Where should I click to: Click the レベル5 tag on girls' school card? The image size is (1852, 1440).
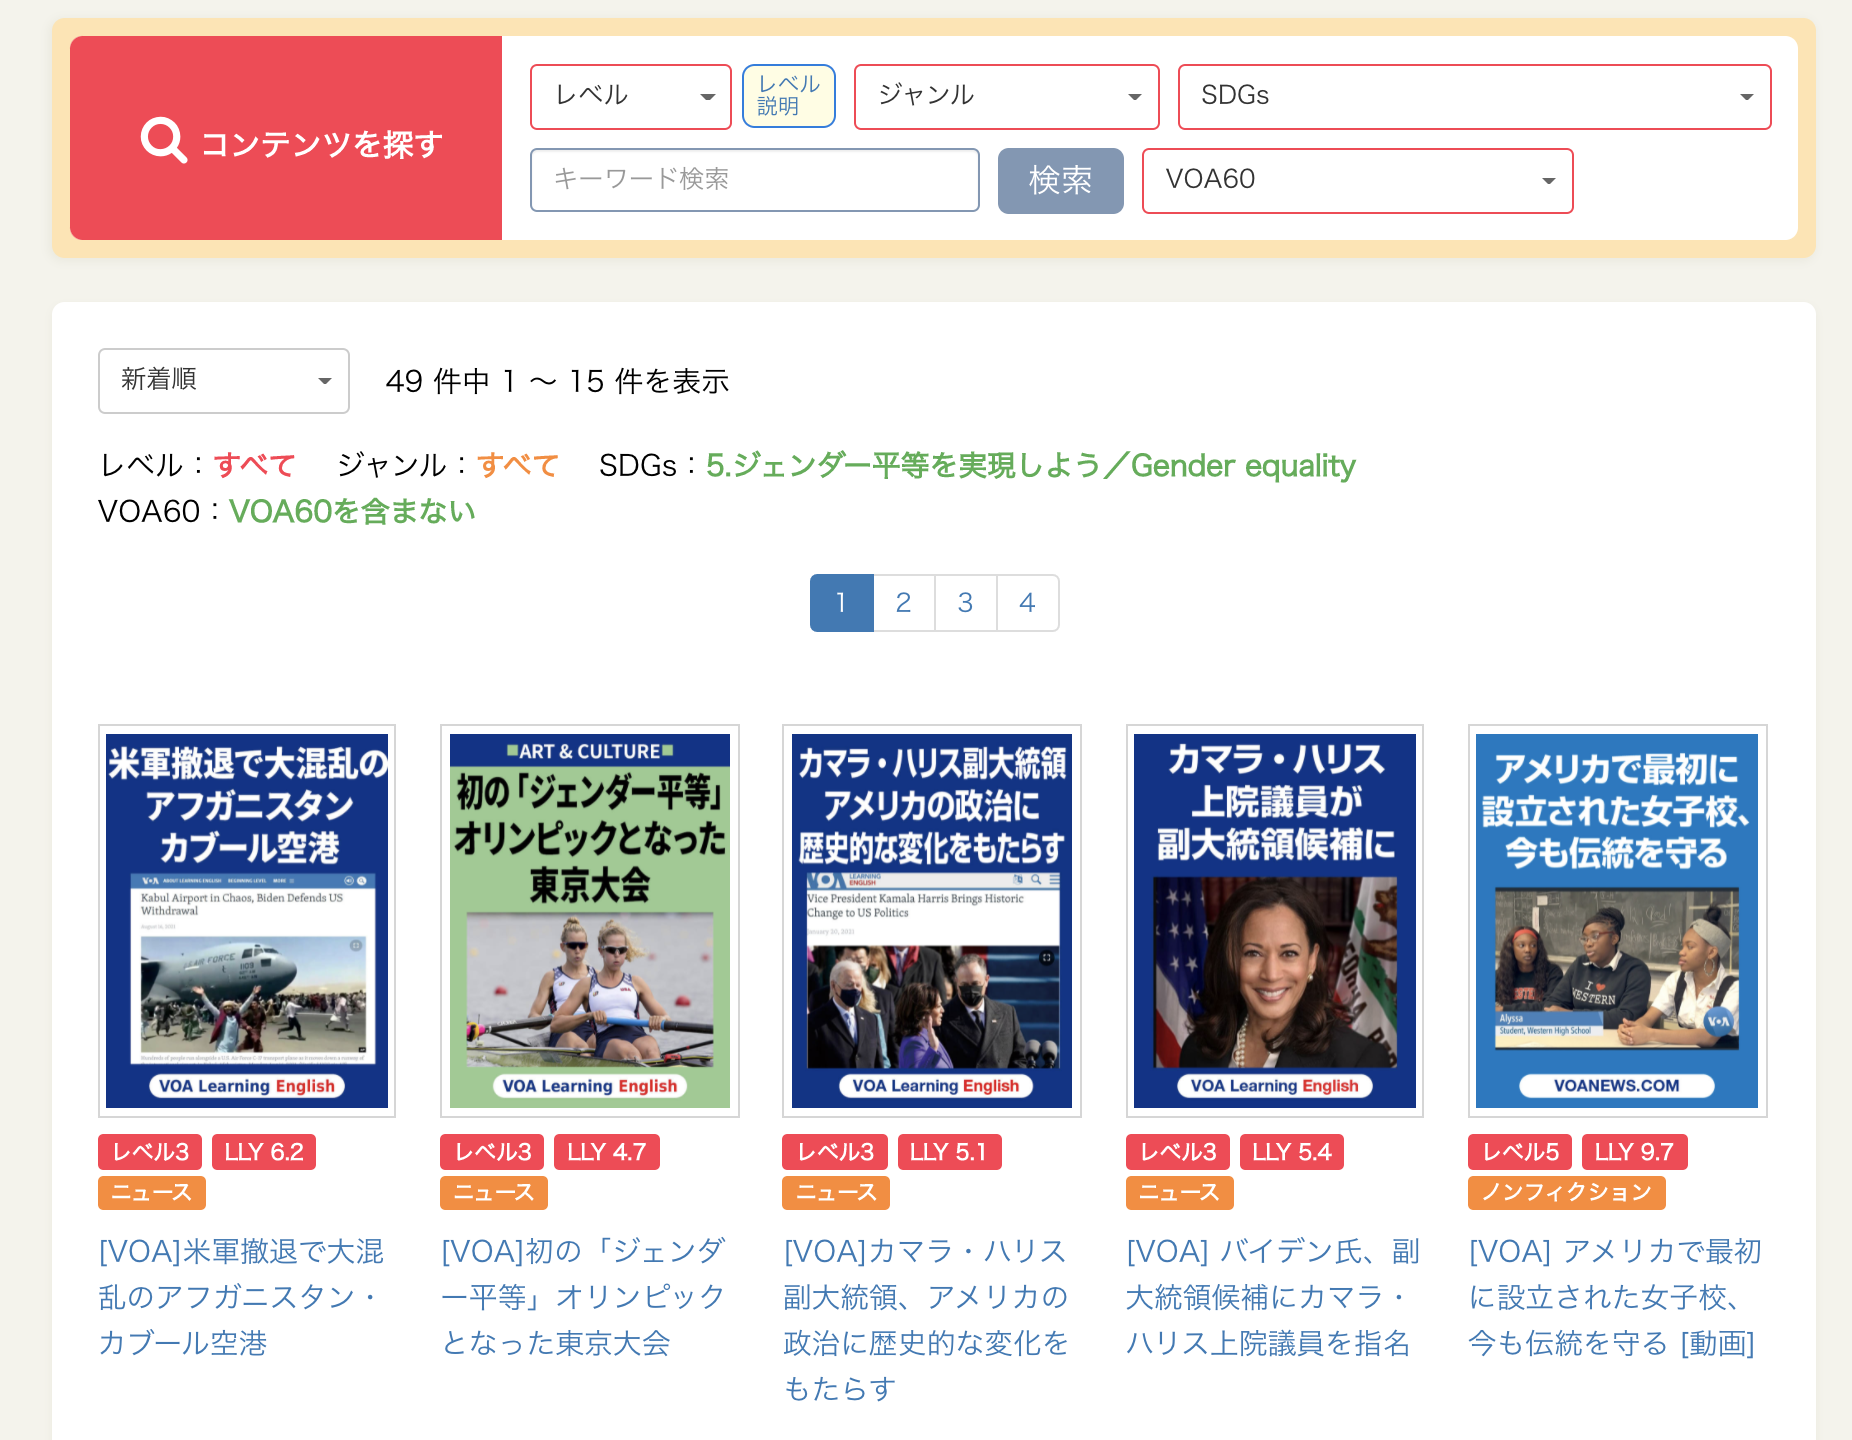(1520, 1152)
